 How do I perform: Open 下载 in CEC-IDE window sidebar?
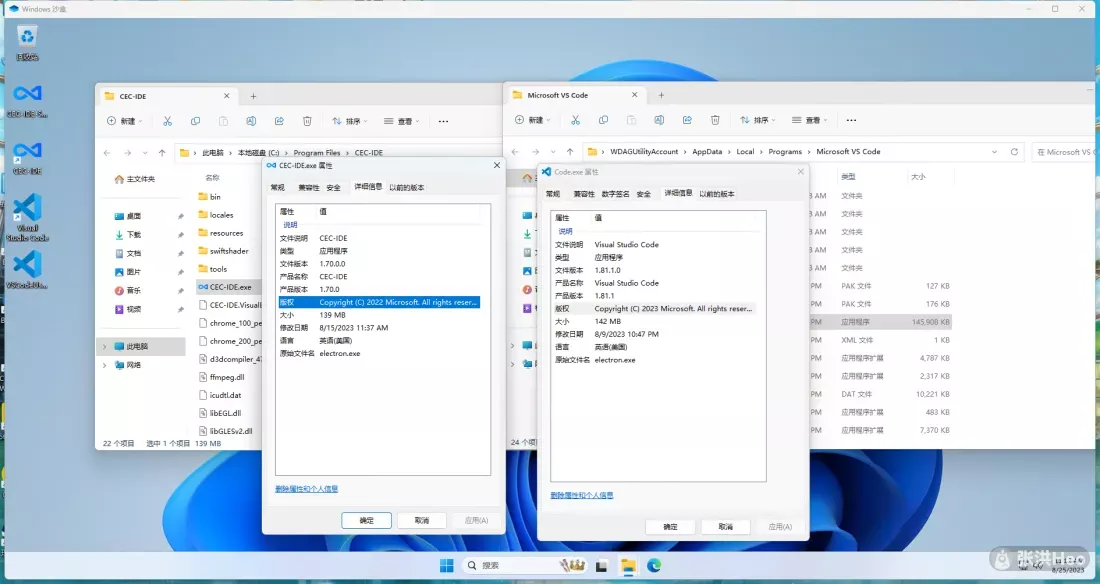[133, 234]
